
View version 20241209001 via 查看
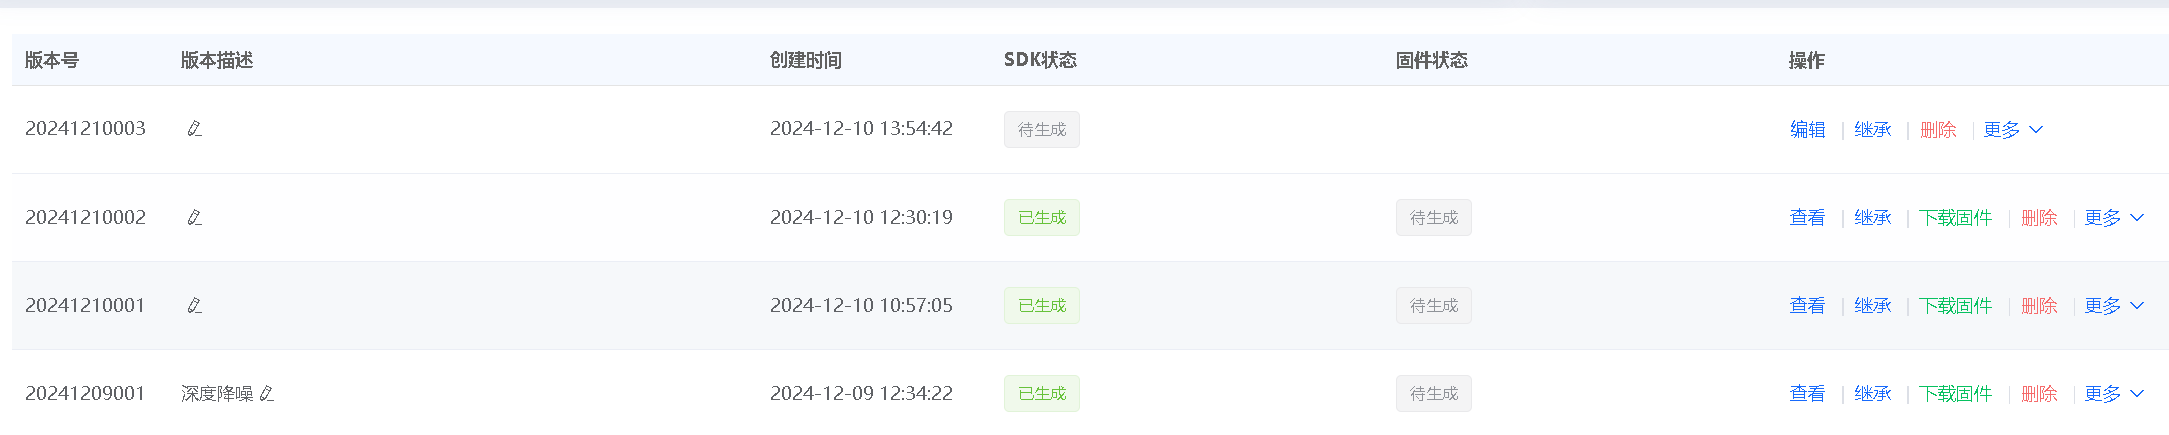(1807, 394)
